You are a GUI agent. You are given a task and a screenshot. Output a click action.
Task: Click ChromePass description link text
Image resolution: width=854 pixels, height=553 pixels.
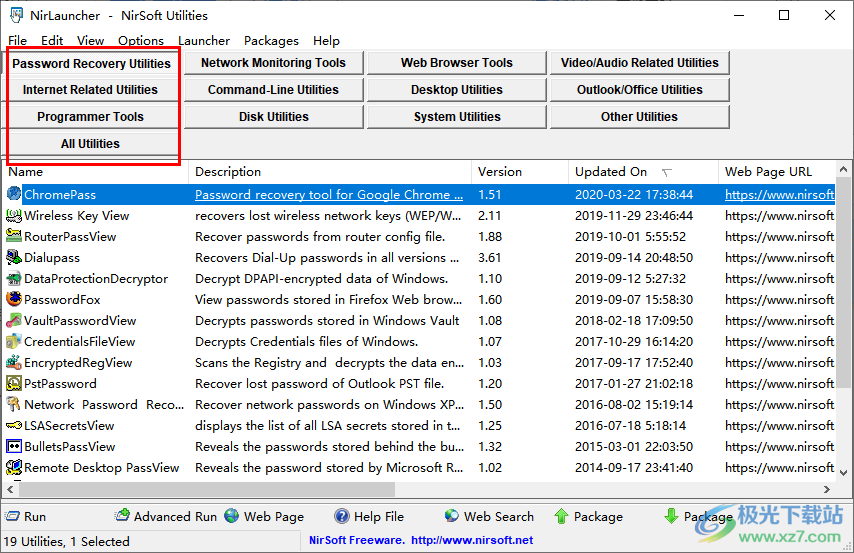tap(329, 195)
